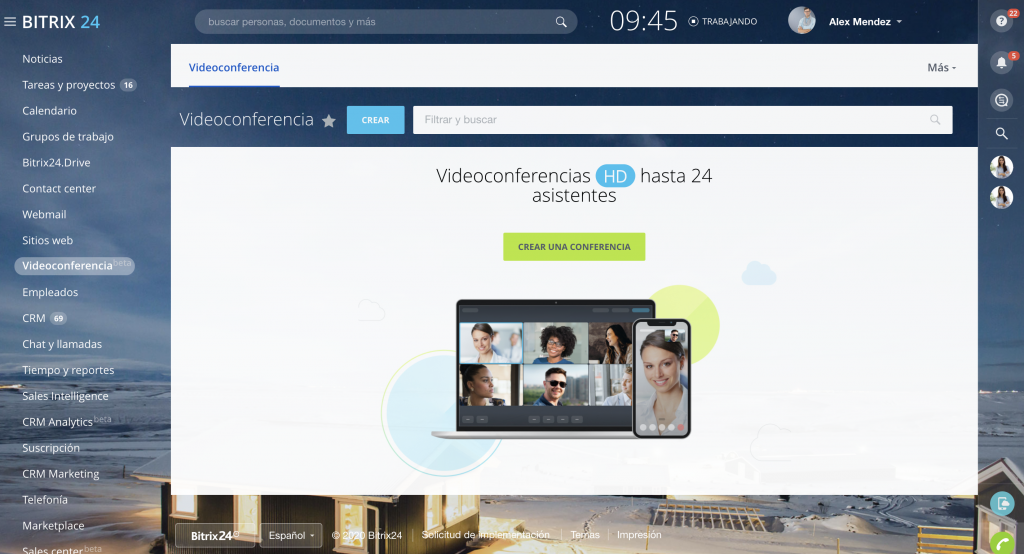This screenshot has height=554, width=1024.
Task: Click the green phone call icon
Action: click(x=1002, y=542)
